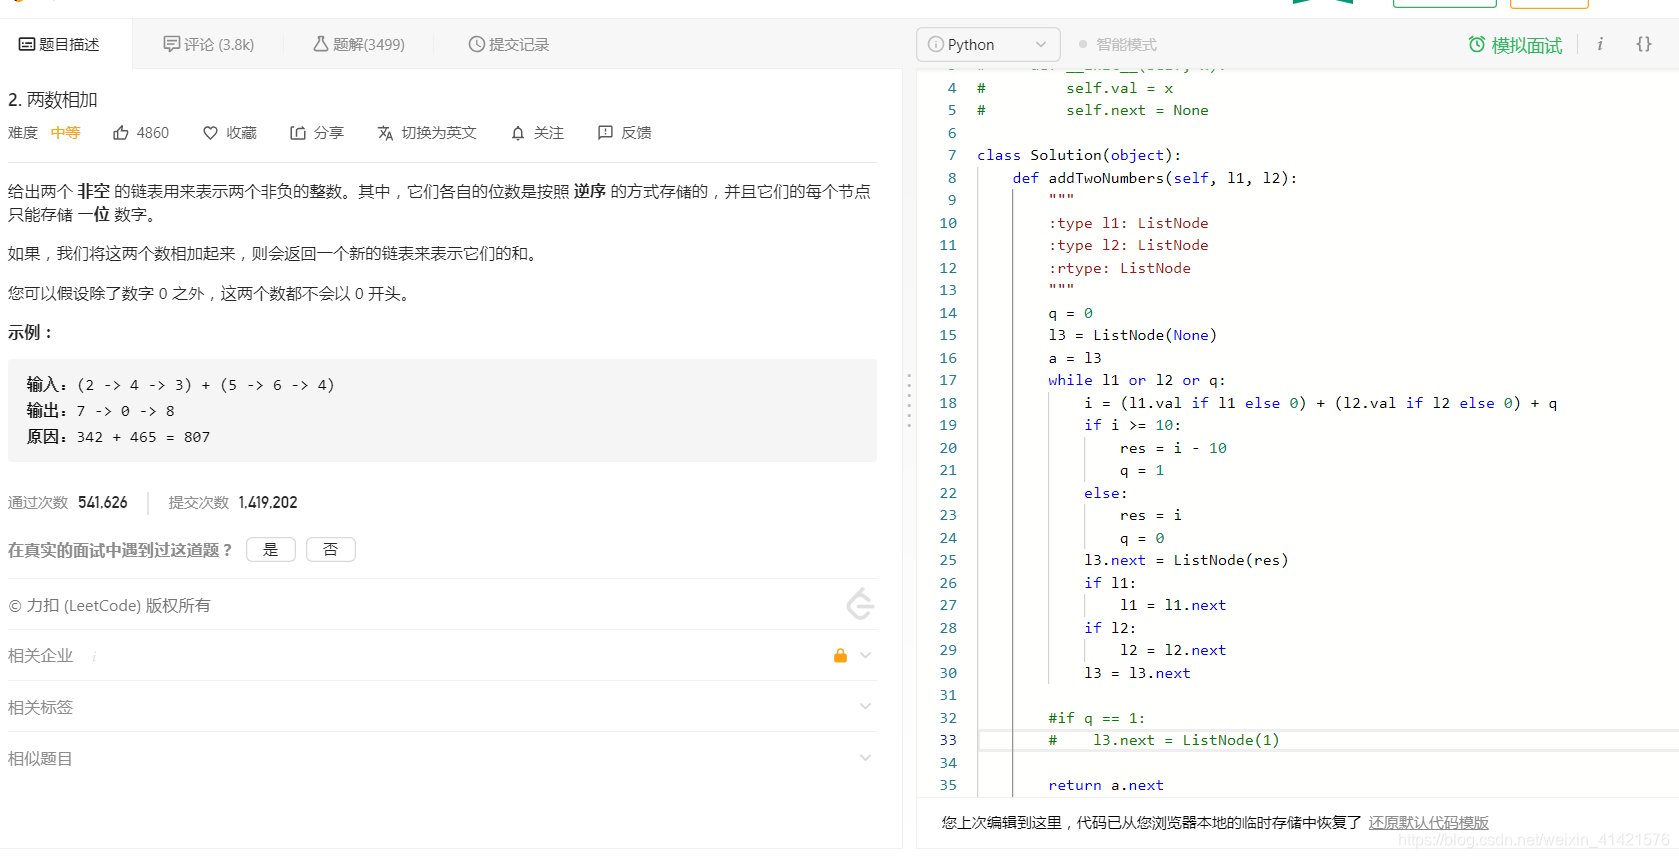The height and width of the screenshot is (858, 1679).
Task: Click the curly braces format icon
Action: pos(1644,44)
